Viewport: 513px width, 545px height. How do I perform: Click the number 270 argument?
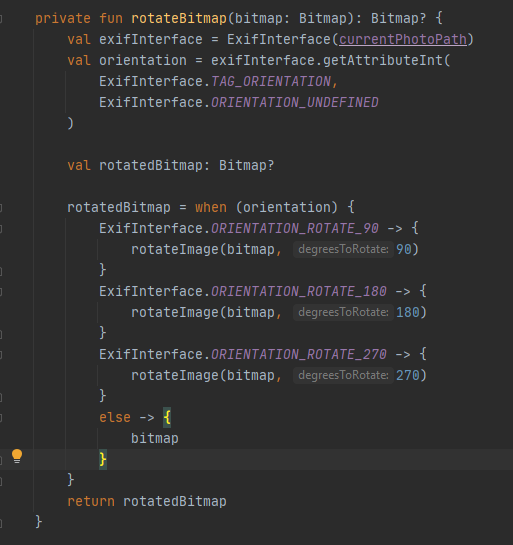coord(408,375)
